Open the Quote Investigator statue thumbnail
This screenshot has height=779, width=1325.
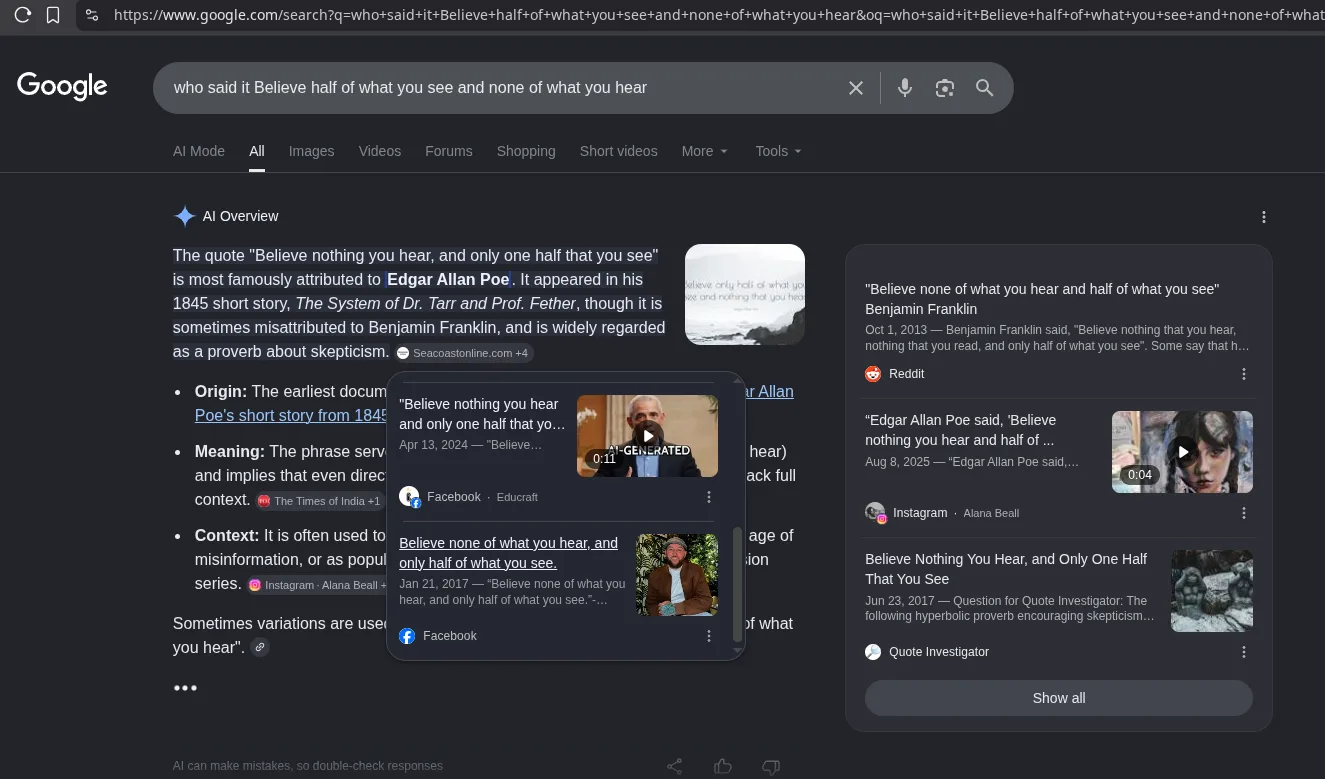coord(1212,591)
